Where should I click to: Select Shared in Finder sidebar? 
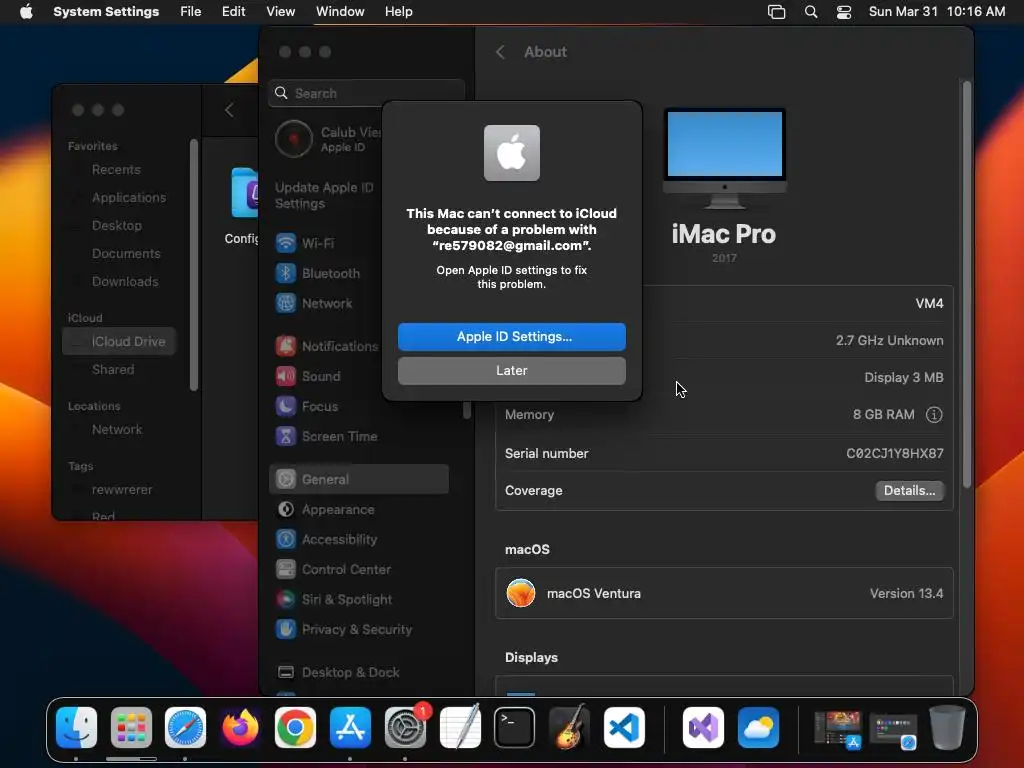pyautogui.click(x=113, y=370)
